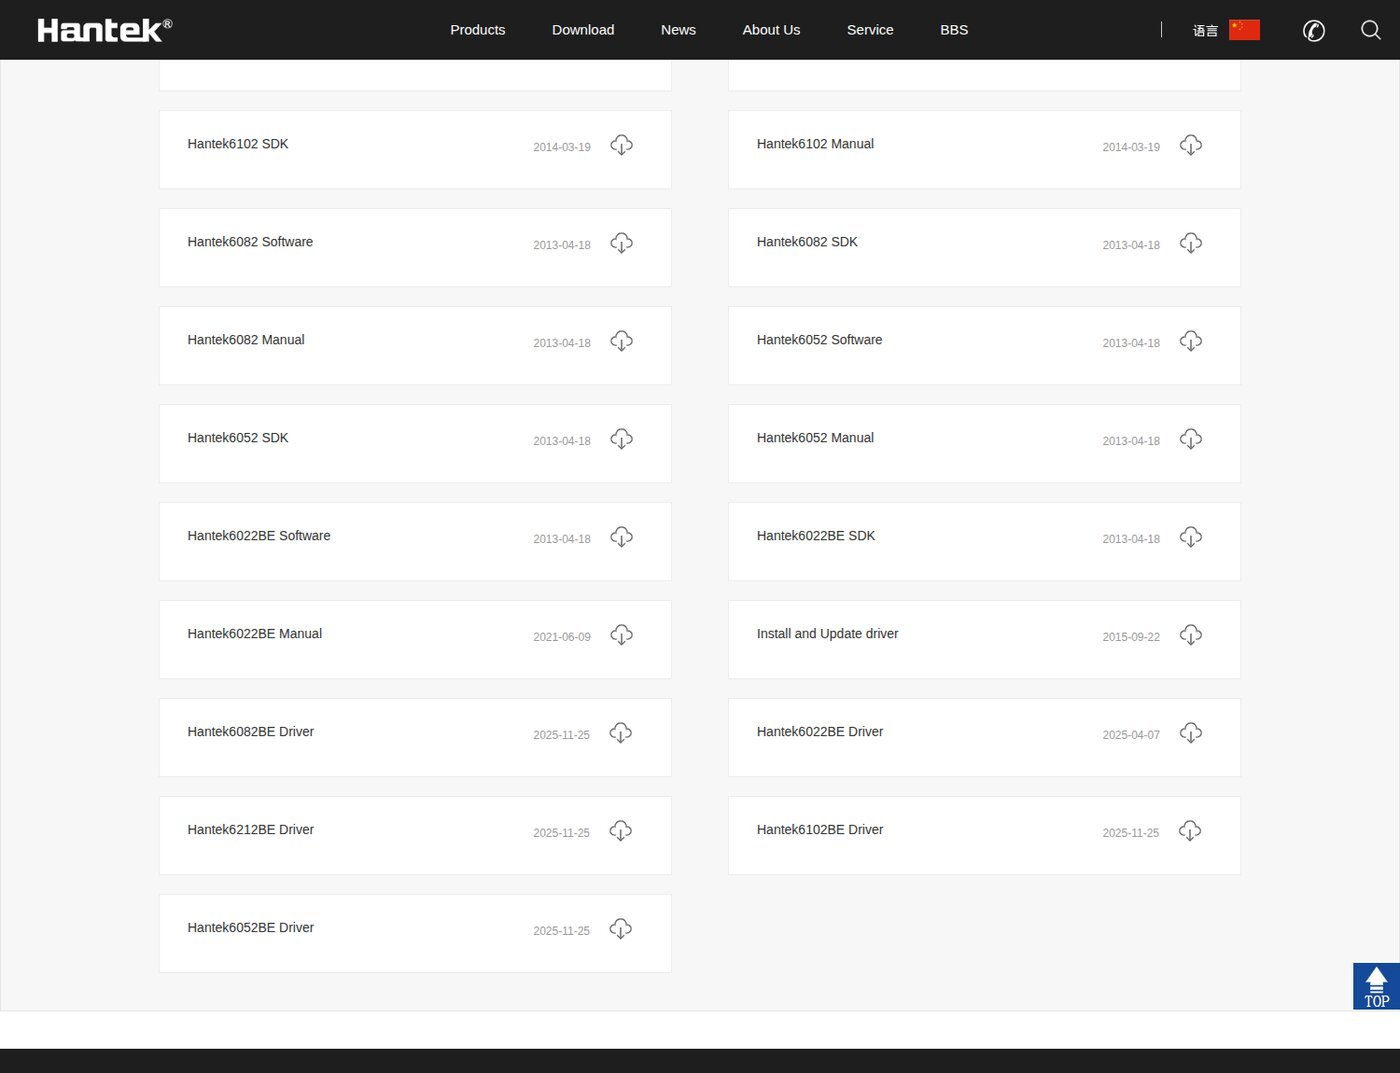Open the Hantek6052 SDK title link
The width and height of the screenshot is (1400, 1073).
pyautogui.click(x=238, y=438)
